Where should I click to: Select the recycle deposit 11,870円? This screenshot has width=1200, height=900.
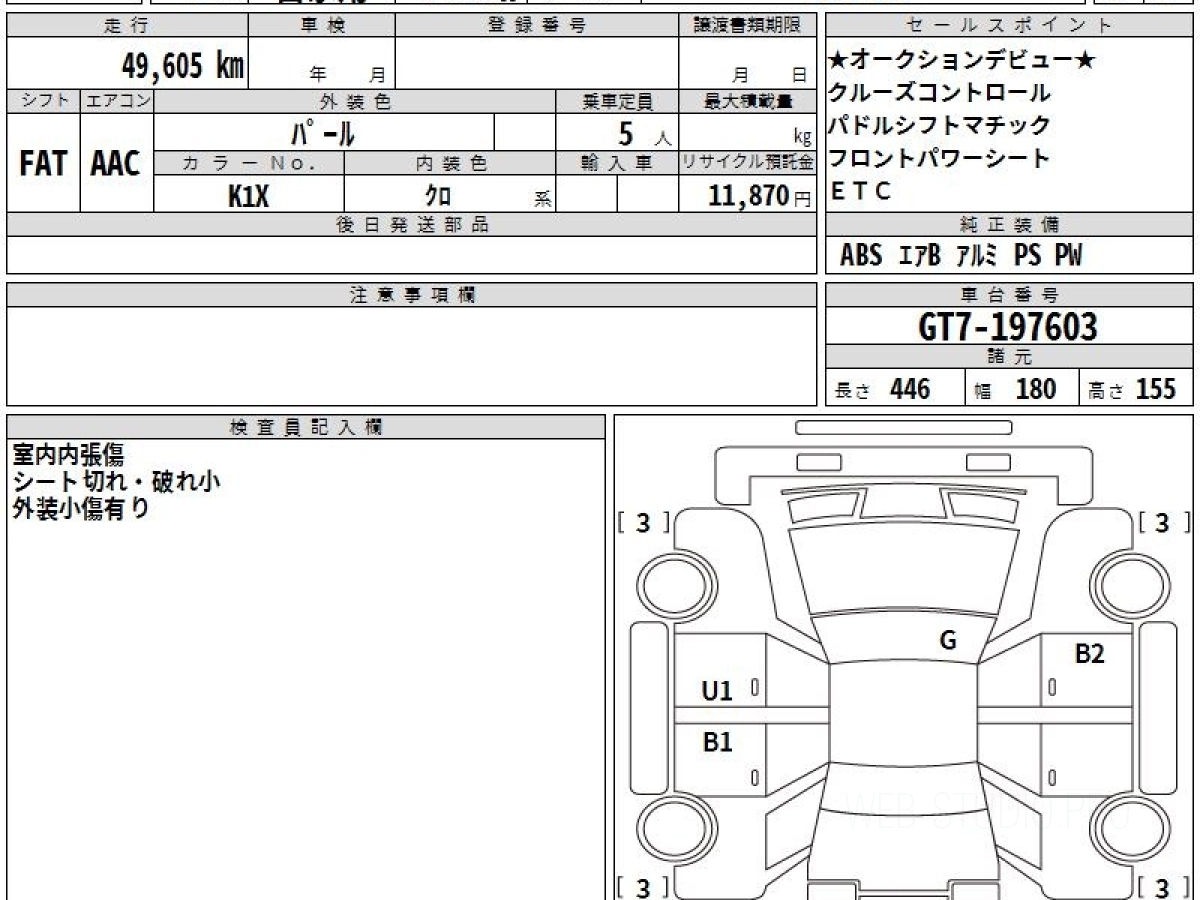[x=759, y=196]
